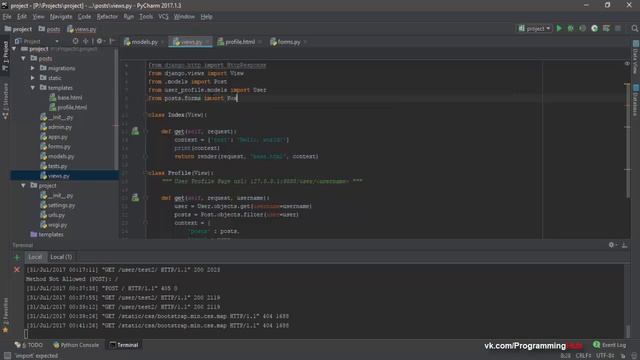Toggle the Favorites tool window side tab
640x360 pixels.
[x=5, y=316]
